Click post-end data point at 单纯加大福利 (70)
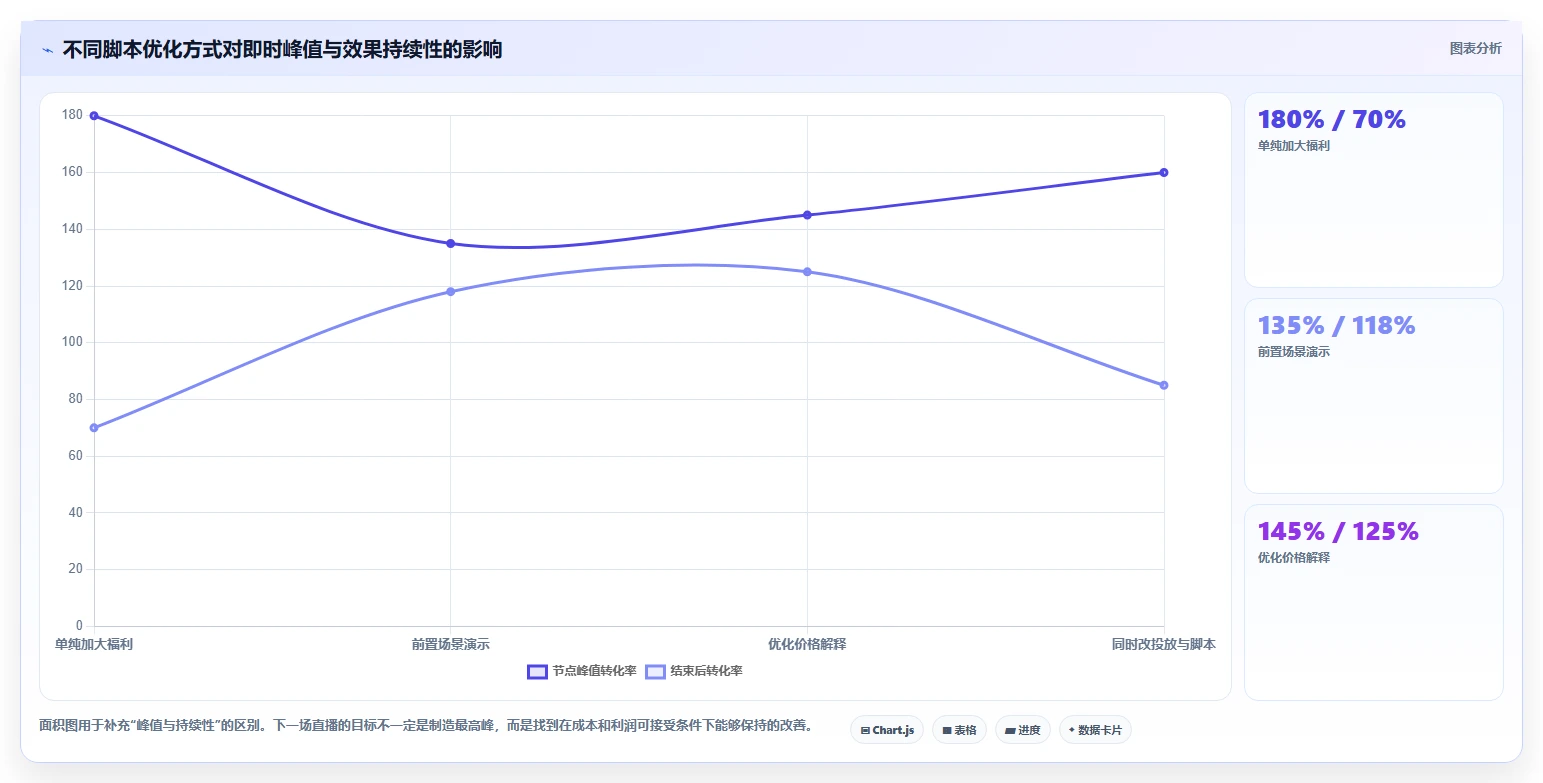 tap(94, 428)
